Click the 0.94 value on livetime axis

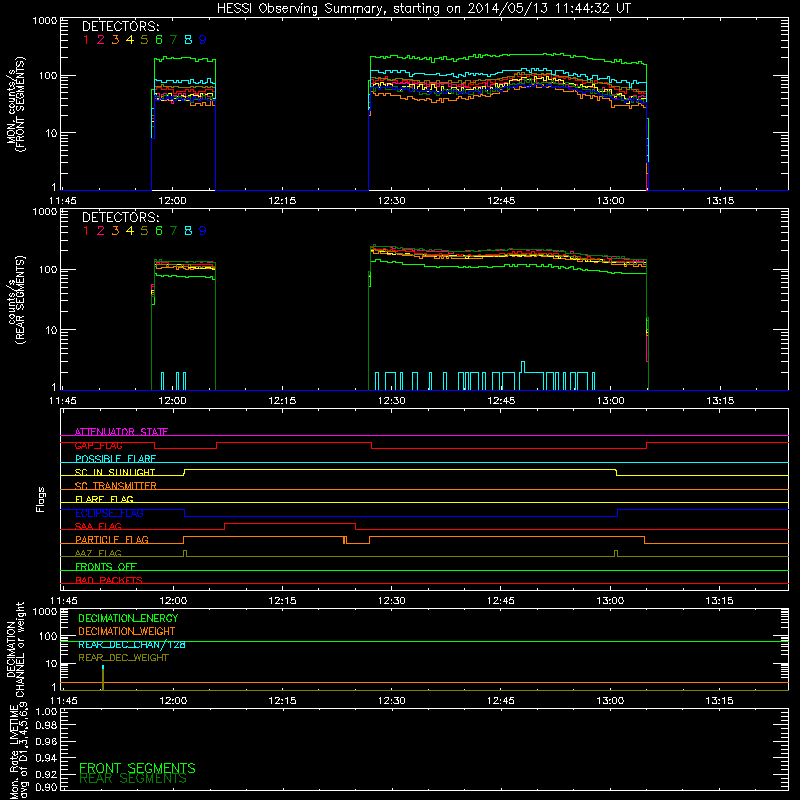47,758
